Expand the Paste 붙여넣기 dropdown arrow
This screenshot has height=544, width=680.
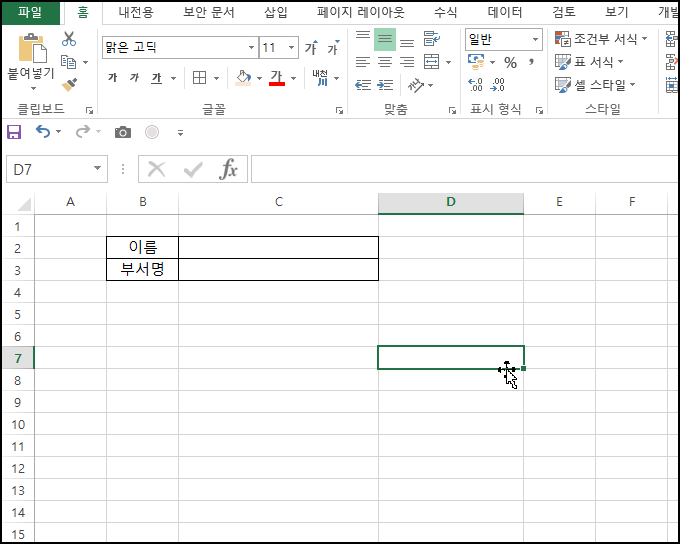(33, 88)
